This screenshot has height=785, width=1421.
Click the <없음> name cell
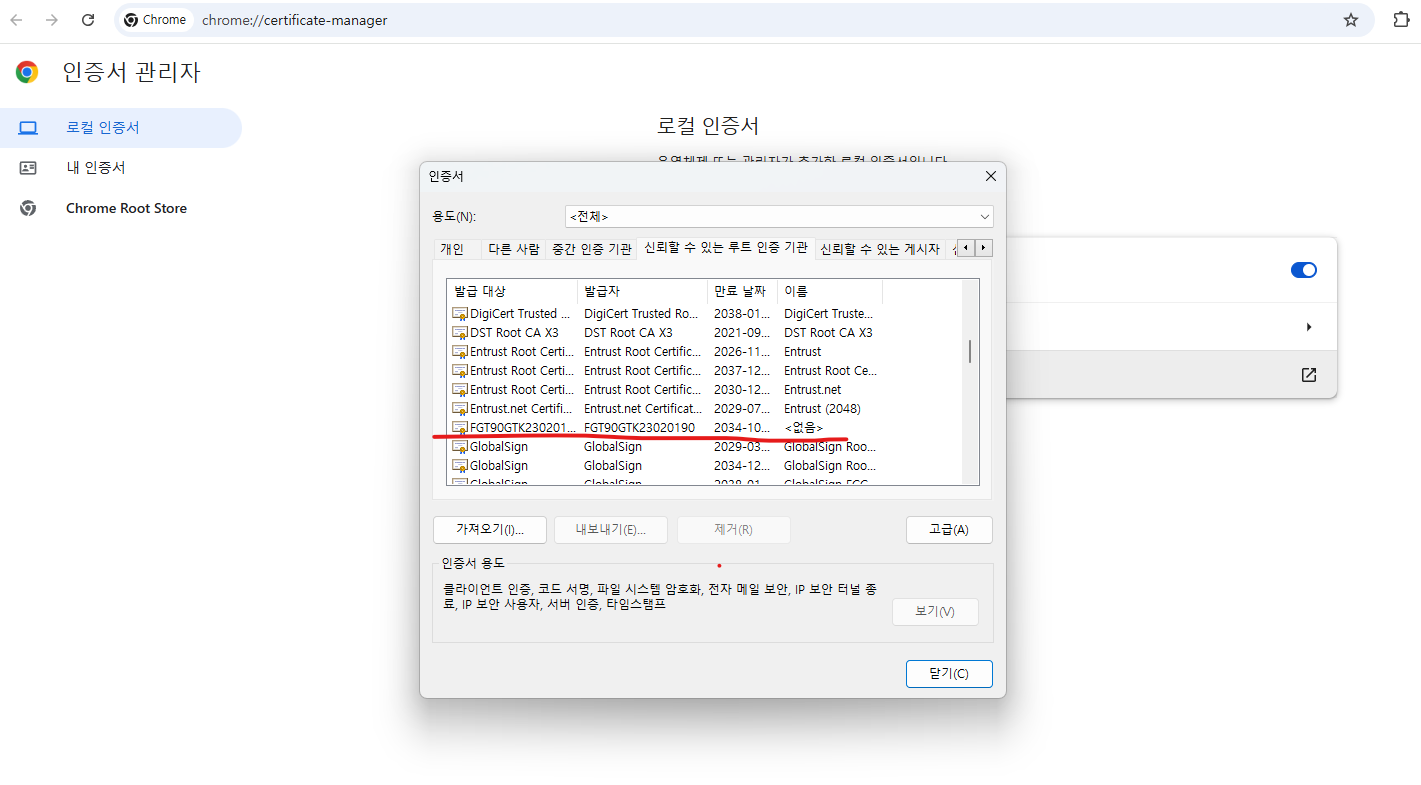(803, 428)
